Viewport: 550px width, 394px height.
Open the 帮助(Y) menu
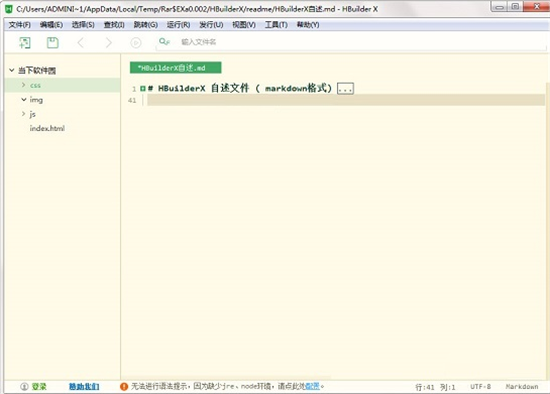(x=308, y=25)
